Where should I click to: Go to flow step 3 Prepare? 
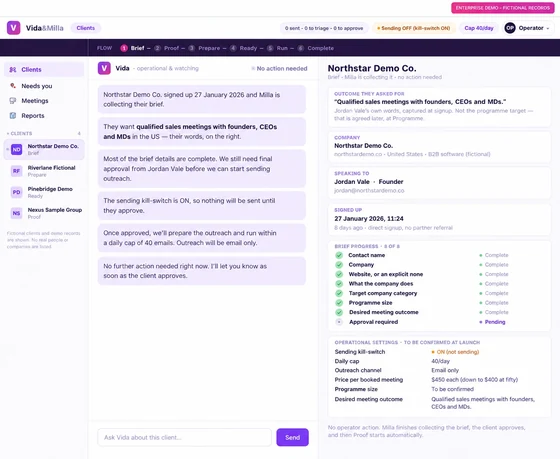click(x=204, y=48)
